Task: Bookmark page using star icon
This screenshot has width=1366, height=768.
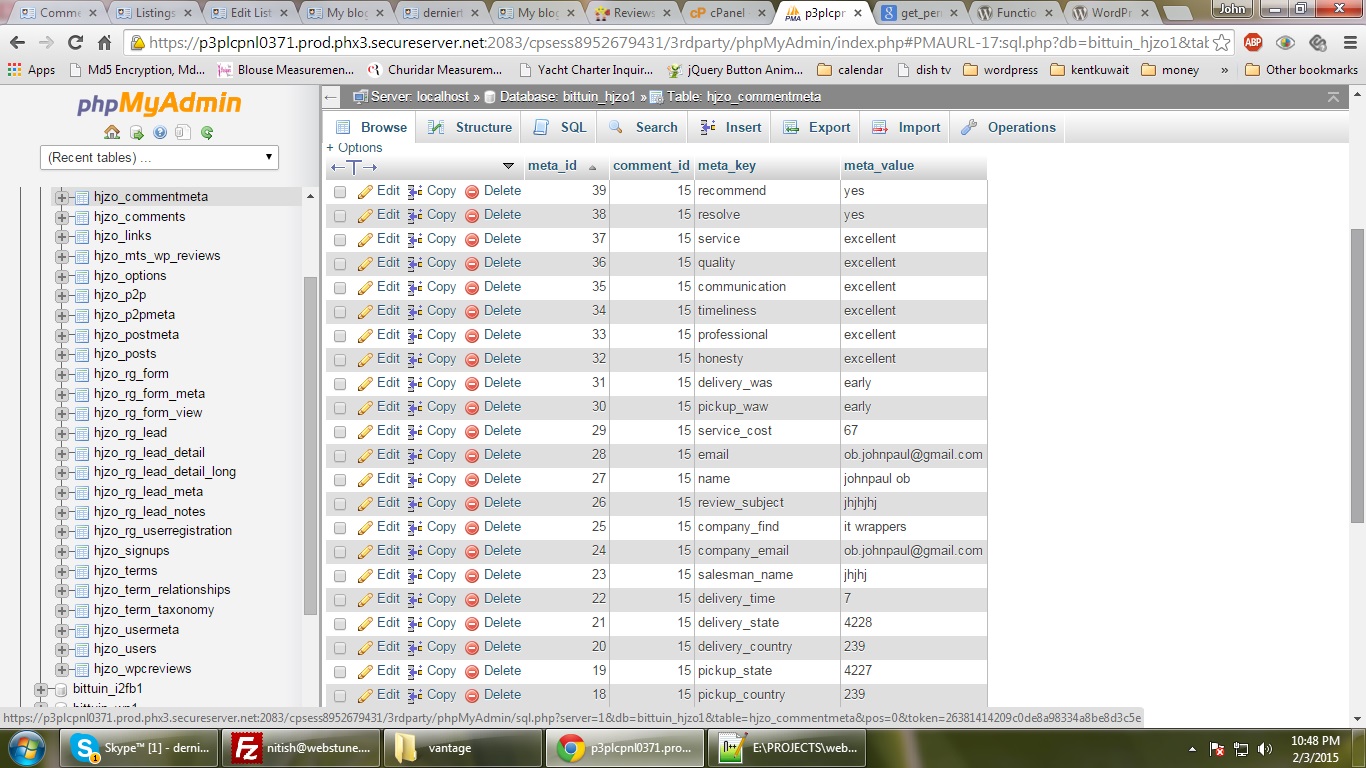Action: [1220, 43]
